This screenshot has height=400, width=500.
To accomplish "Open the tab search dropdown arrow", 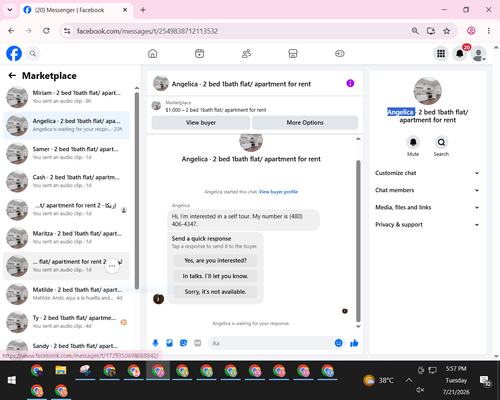I will pyautogui.click(x=10, y=10).
